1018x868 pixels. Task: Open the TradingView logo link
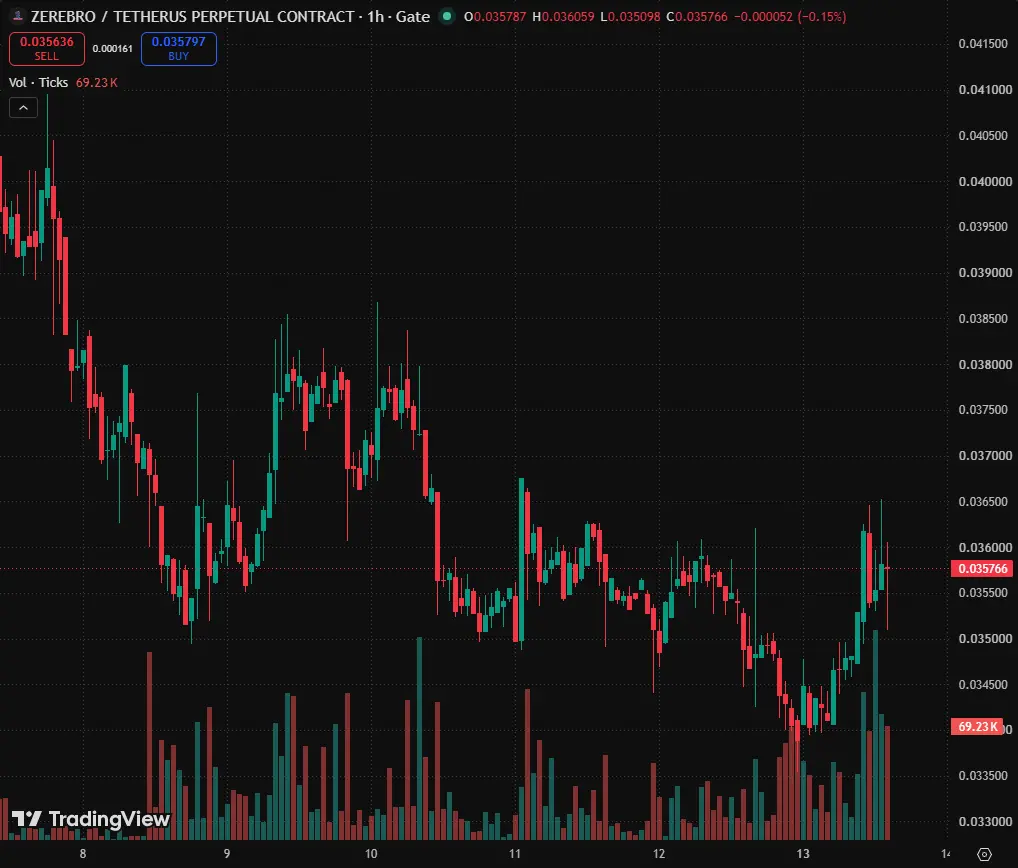(90, 819)
